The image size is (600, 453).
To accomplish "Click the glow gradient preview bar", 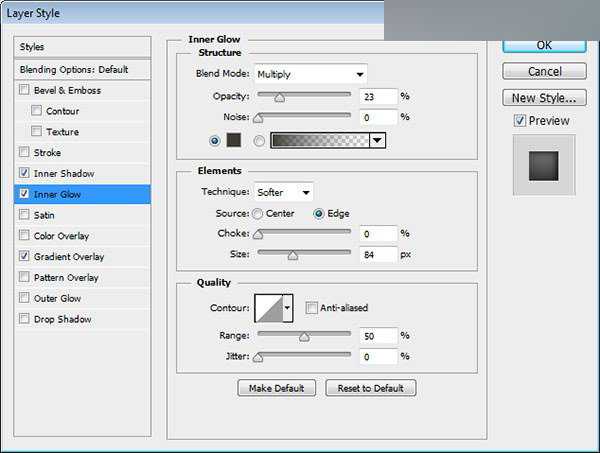I will 319,141.
